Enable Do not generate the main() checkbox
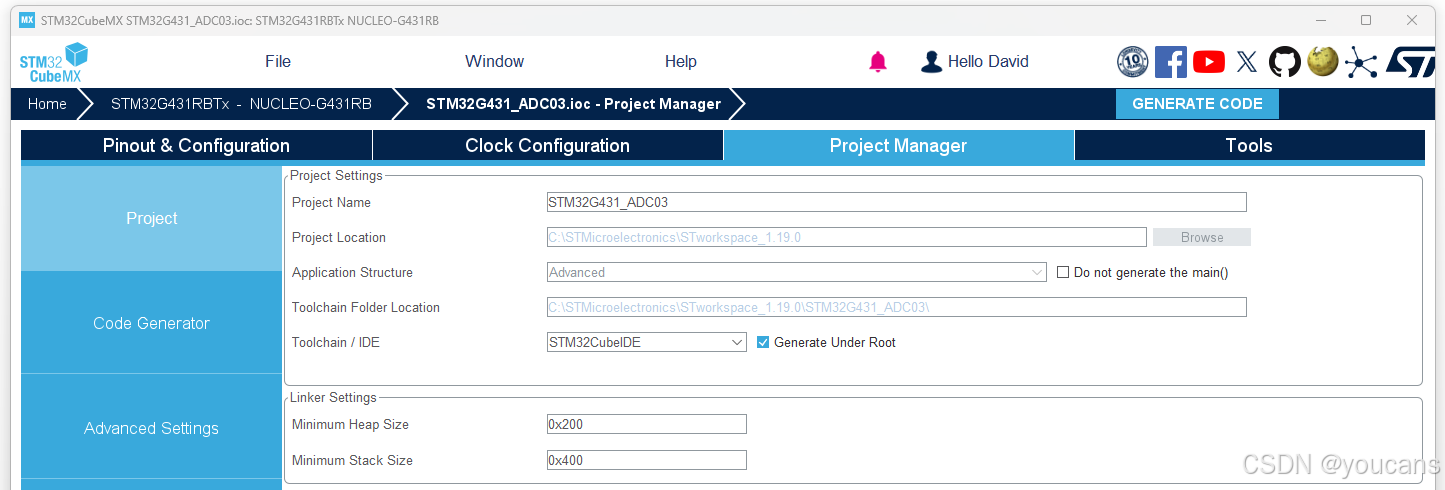Viewport: 1445px width, 490px height. point(1063,272)
